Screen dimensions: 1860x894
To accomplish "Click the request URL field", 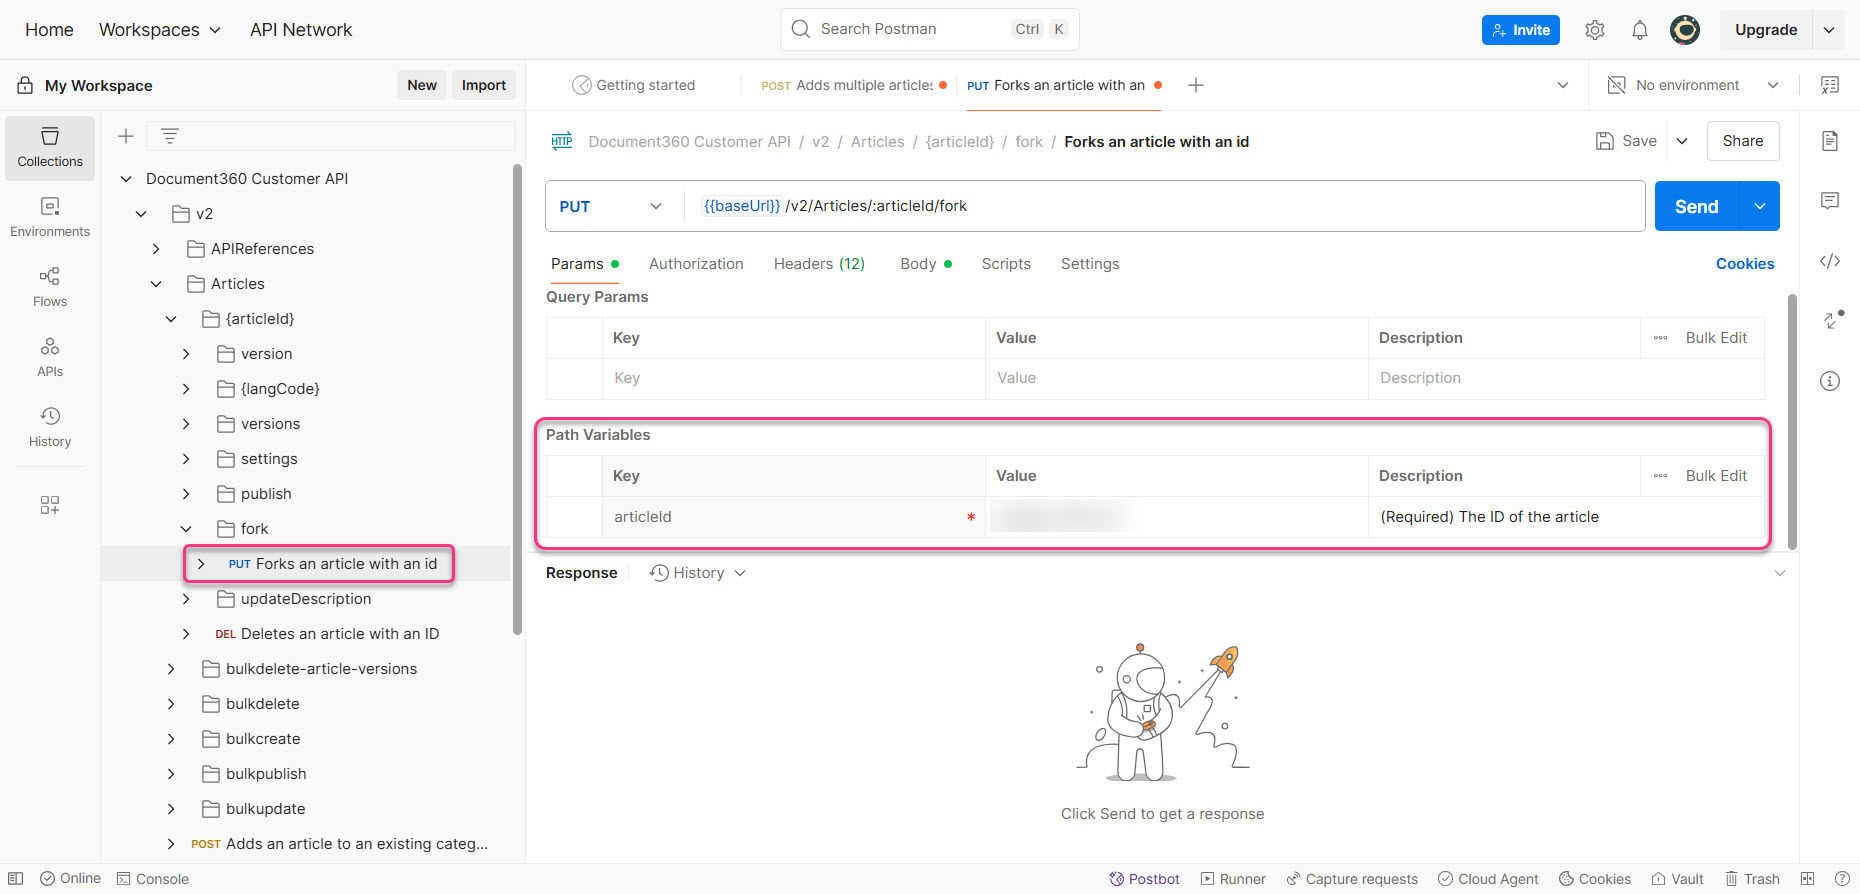I will tap(1164, 207).
